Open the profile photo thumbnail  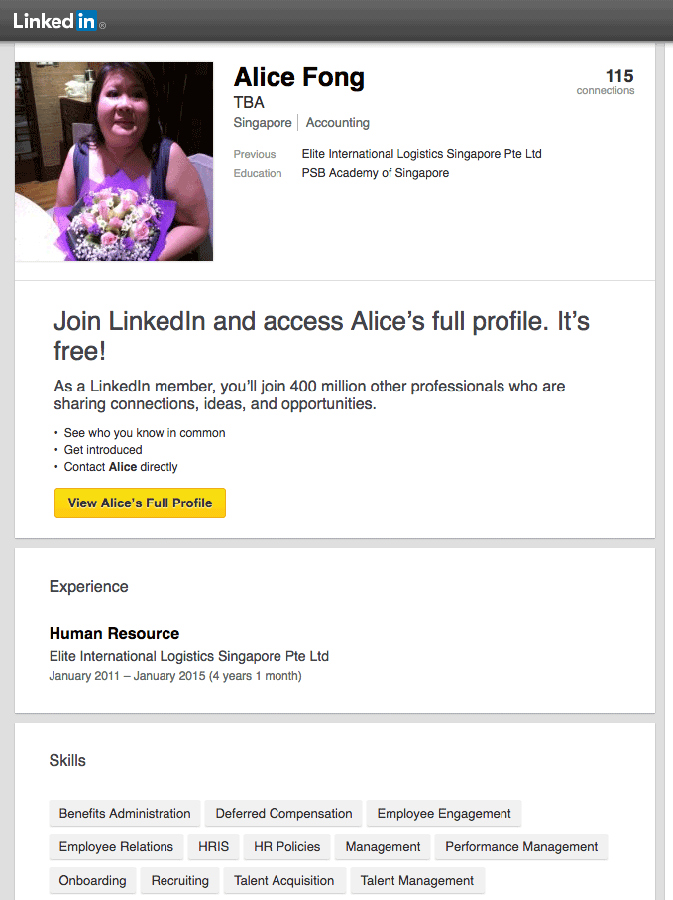(114, 161)
